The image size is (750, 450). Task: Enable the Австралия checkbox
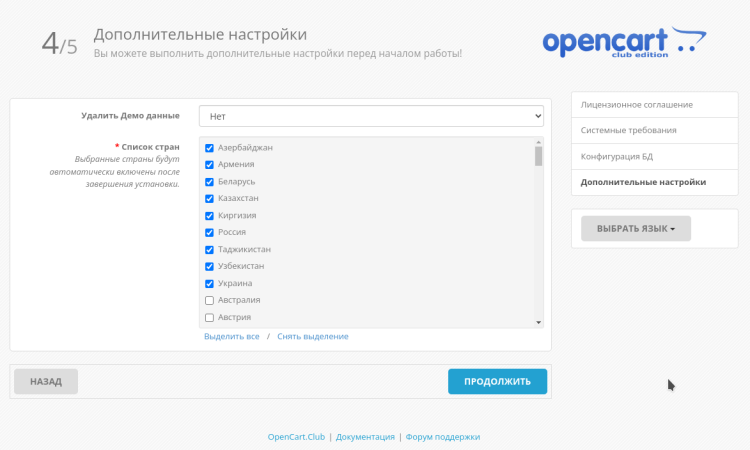pyautogui.click(x=210, y=300)
